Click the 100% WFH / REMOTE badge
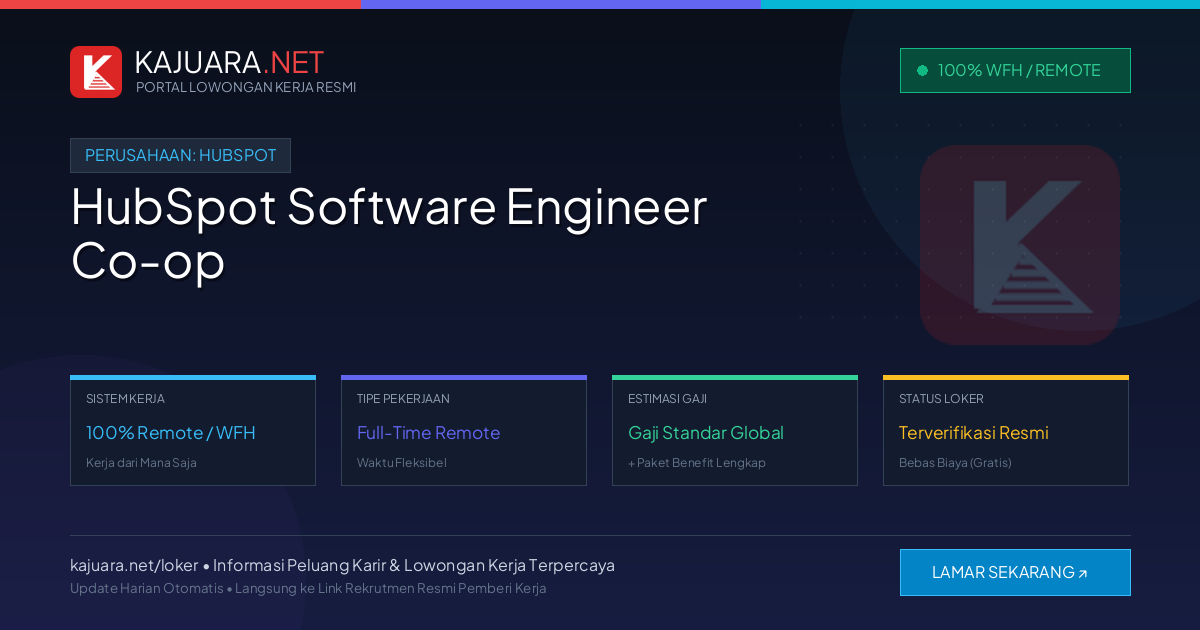 [1015, 70]
